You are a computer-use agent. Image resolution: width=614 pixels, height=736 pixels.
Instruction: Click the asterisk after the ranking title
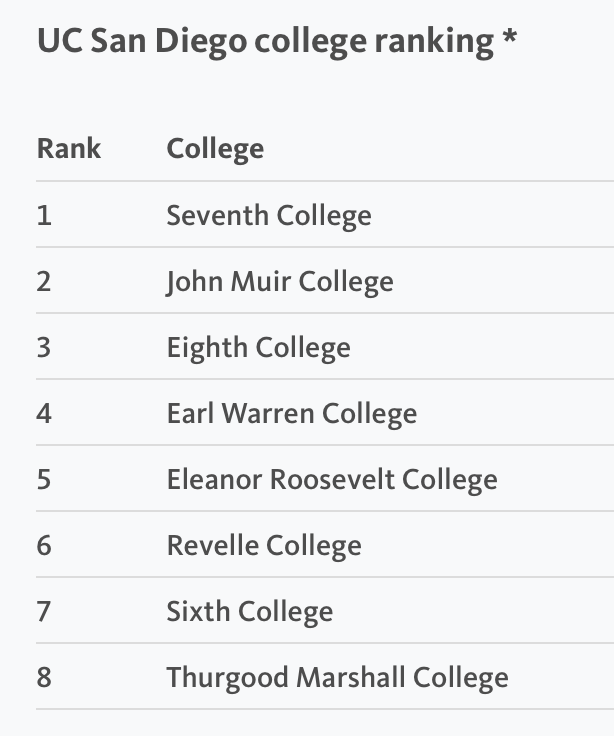click(x=509, y=37)
